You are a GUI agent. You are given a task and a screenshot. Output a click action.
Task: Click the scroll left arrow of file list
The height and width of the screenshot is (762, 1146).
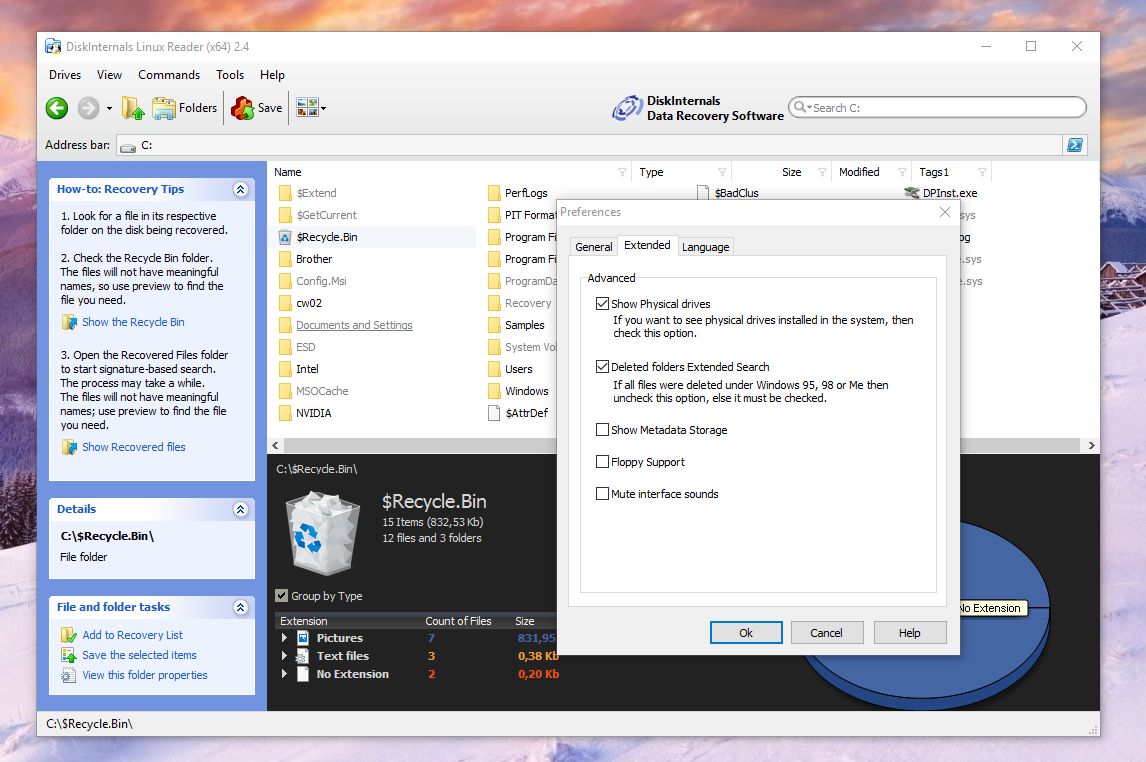pyautogui.click(x=276, y=445)
